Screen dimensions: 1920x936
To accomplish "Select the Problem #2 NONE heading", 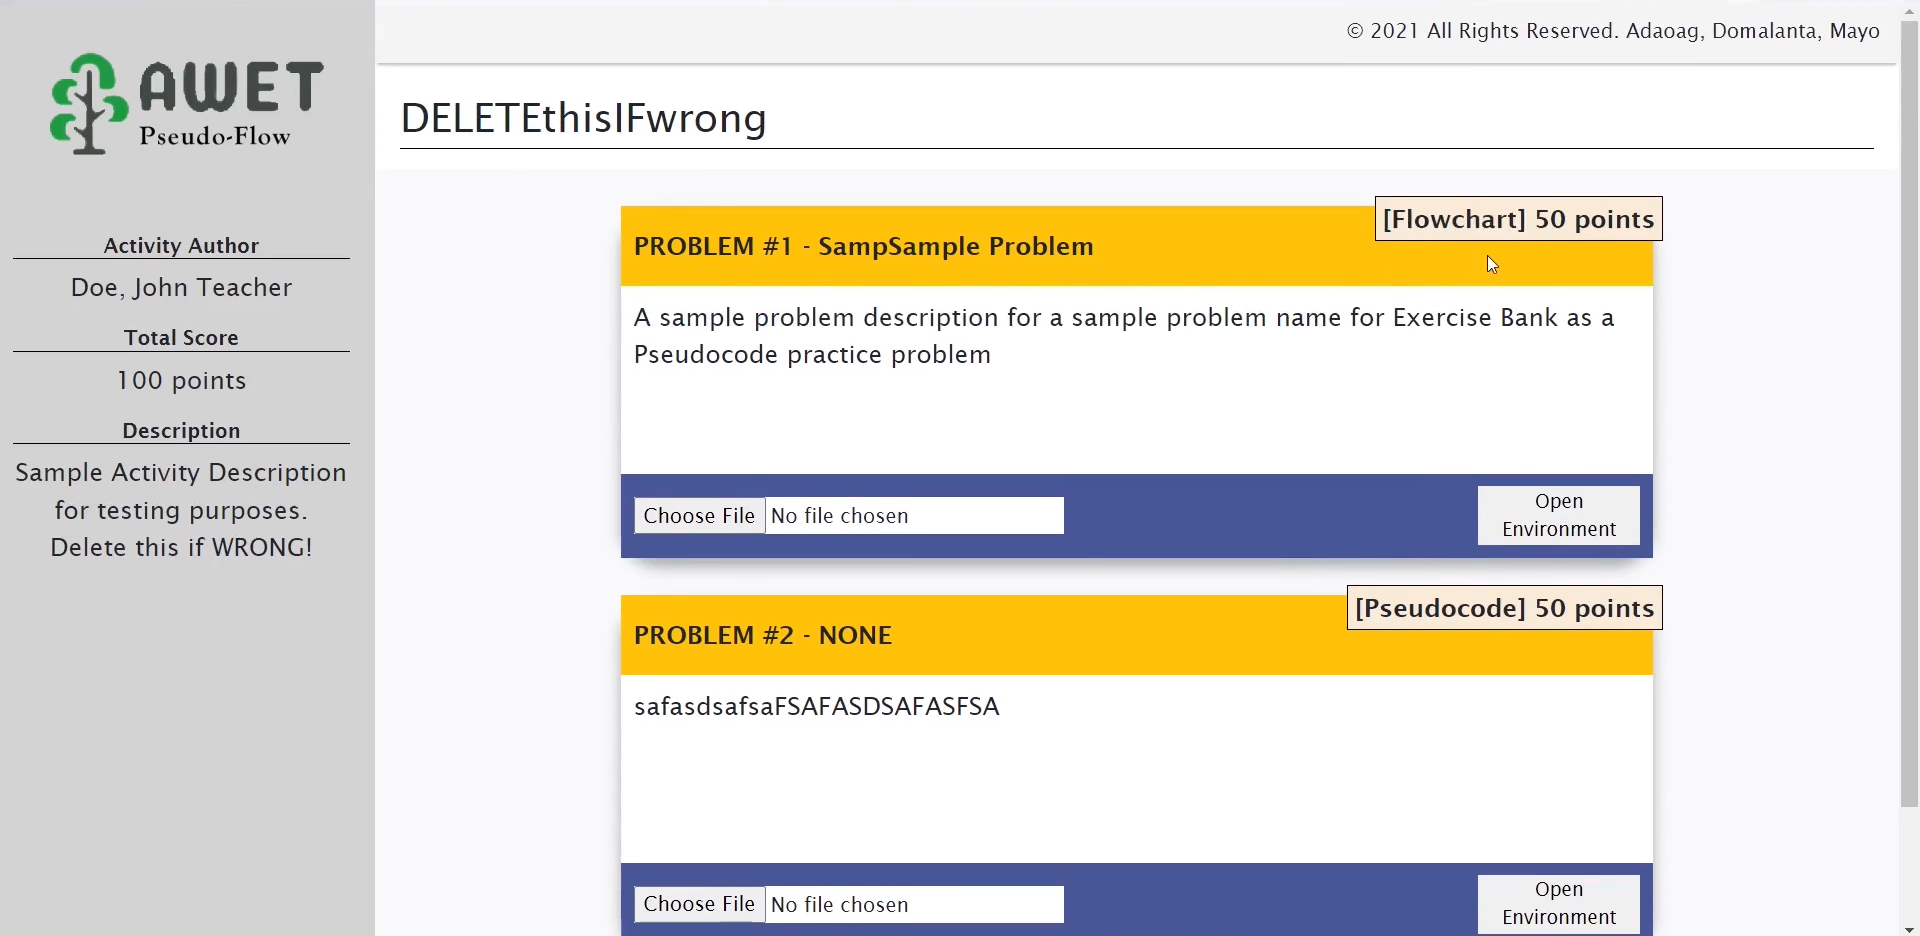I will tap(762, 636).
